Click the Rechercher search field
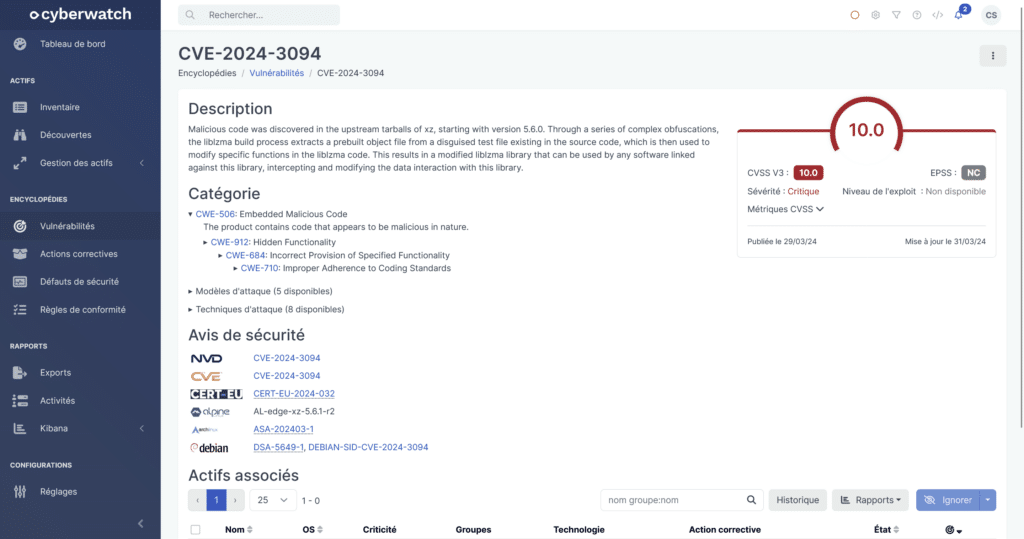This screenshot has height=539, width=1024. 259,15
